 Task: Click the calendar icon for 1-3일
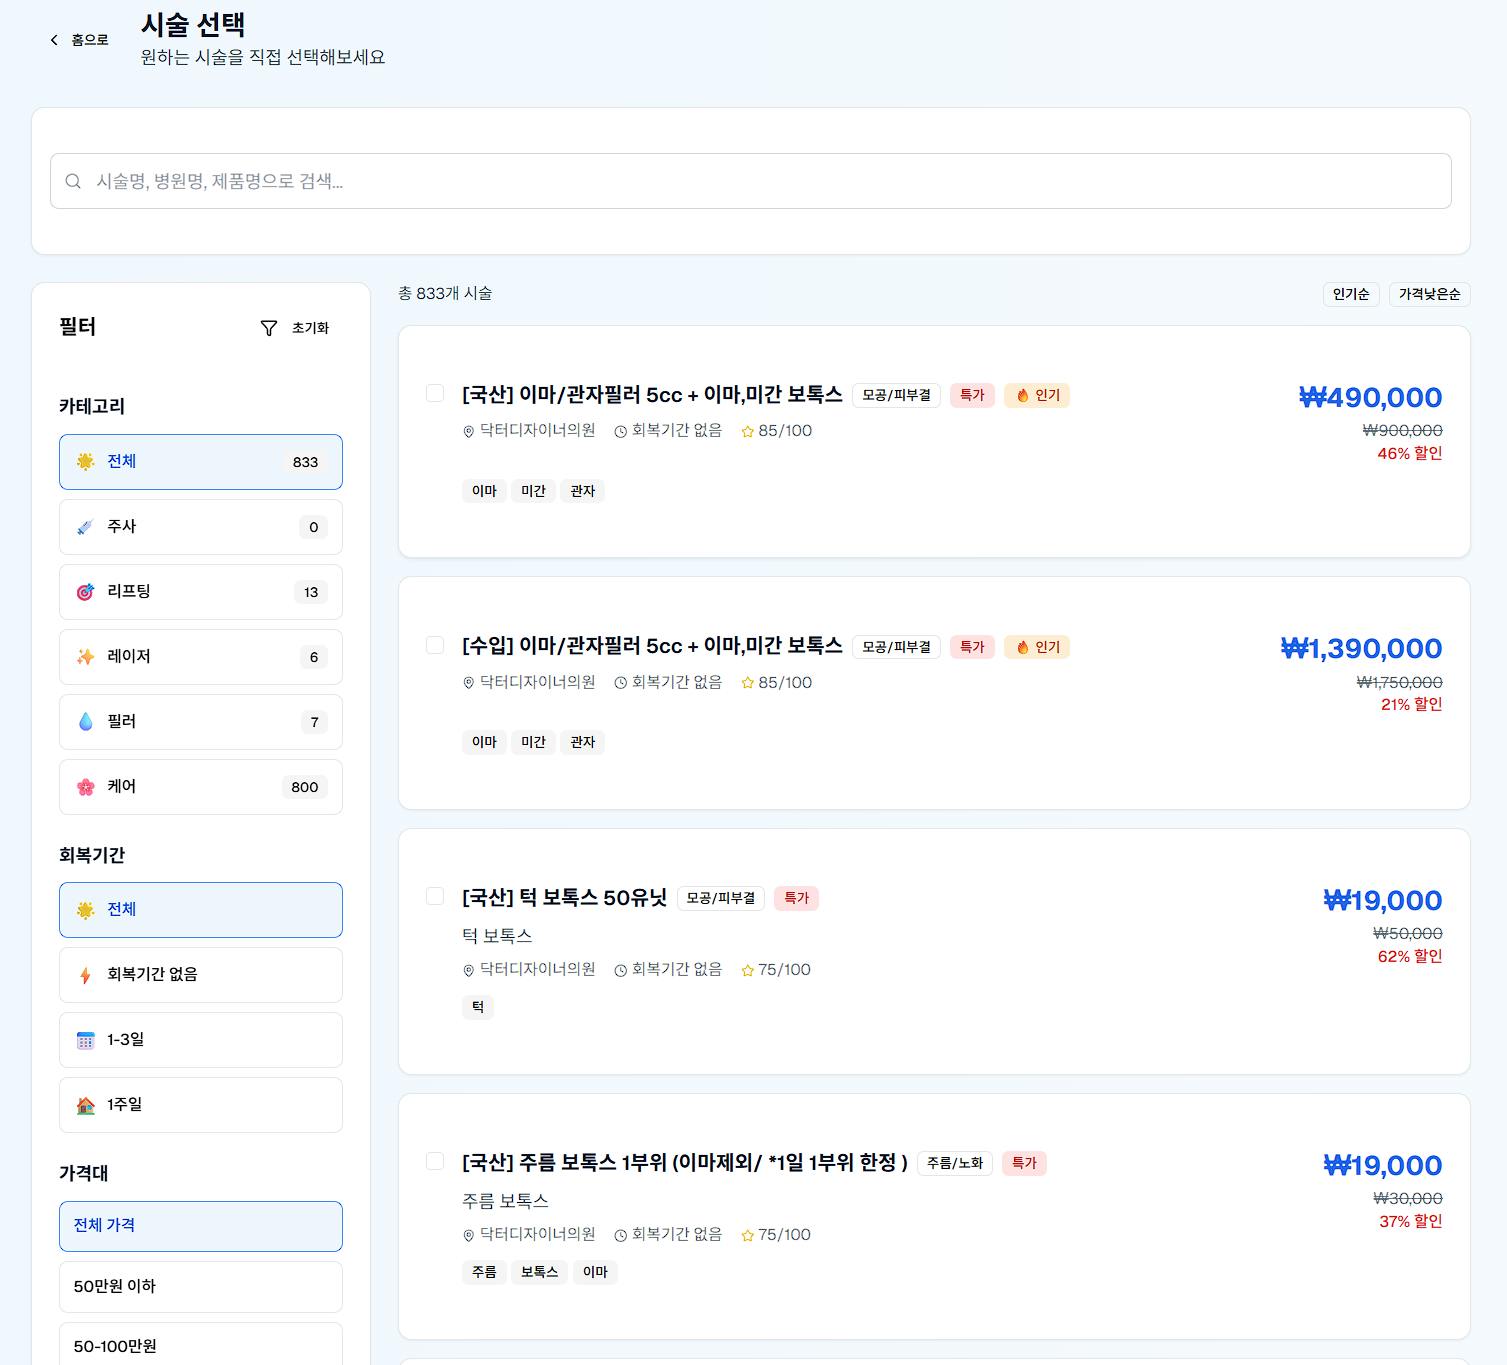pos(86,1040)
